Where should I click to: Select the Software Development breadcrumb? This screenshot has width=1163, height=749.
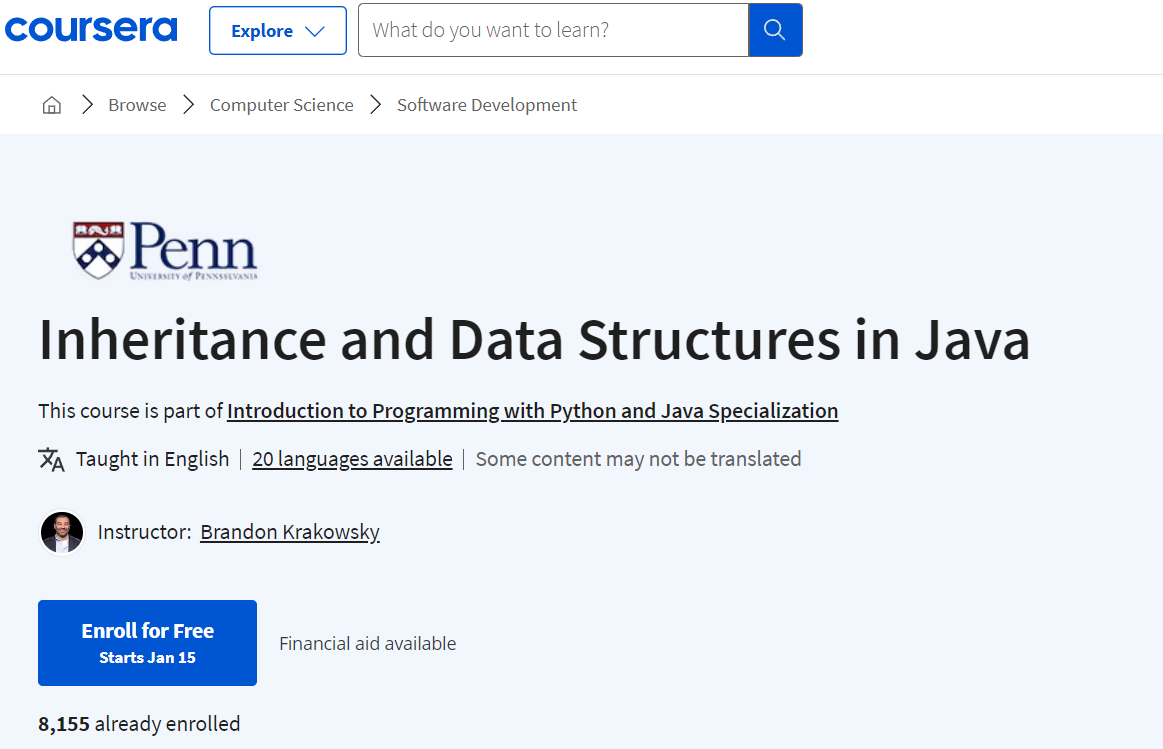[486, 105]
